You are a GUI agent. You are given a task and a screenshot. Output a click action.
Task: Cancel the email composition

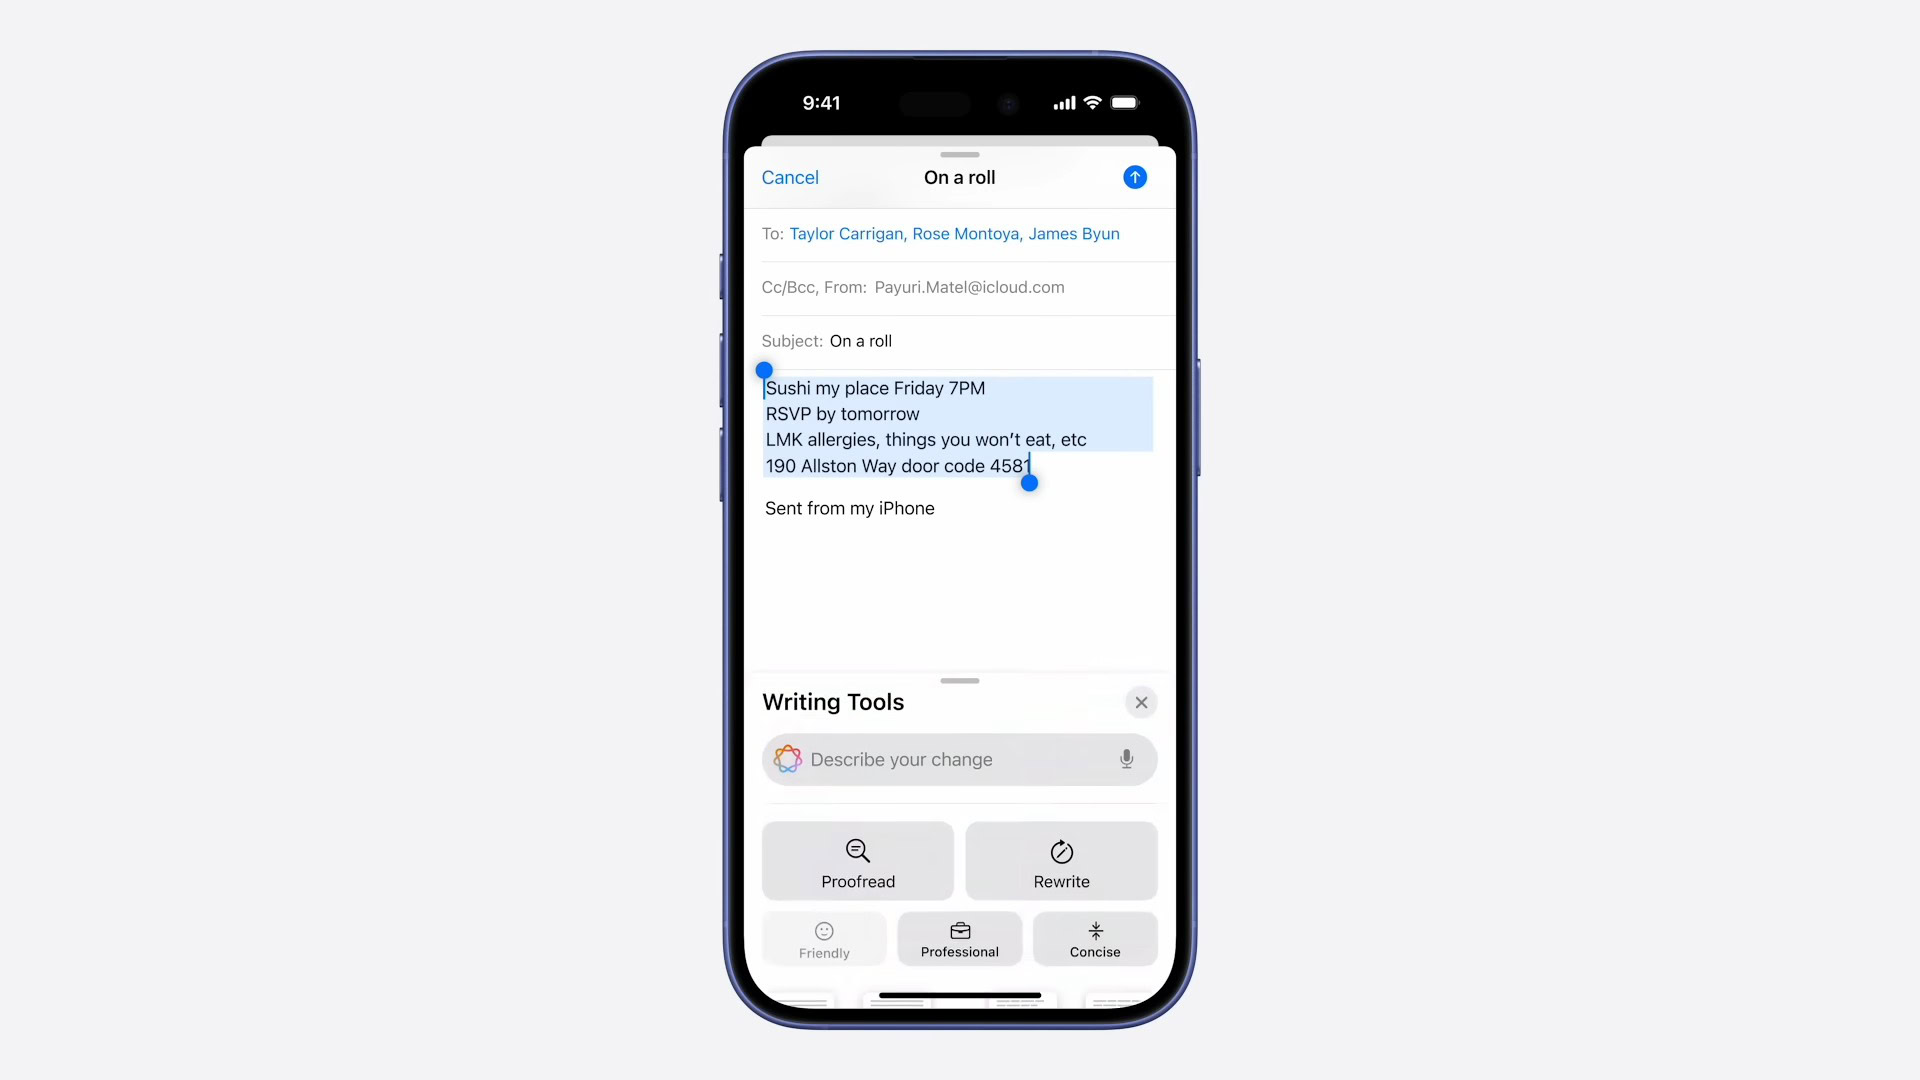tap(790, 177)
